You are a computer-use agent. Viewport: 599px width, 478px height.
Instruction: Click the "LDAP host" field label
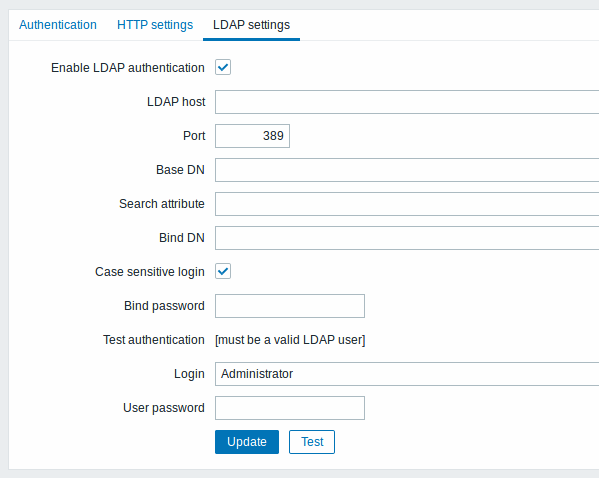coord(176,102)
